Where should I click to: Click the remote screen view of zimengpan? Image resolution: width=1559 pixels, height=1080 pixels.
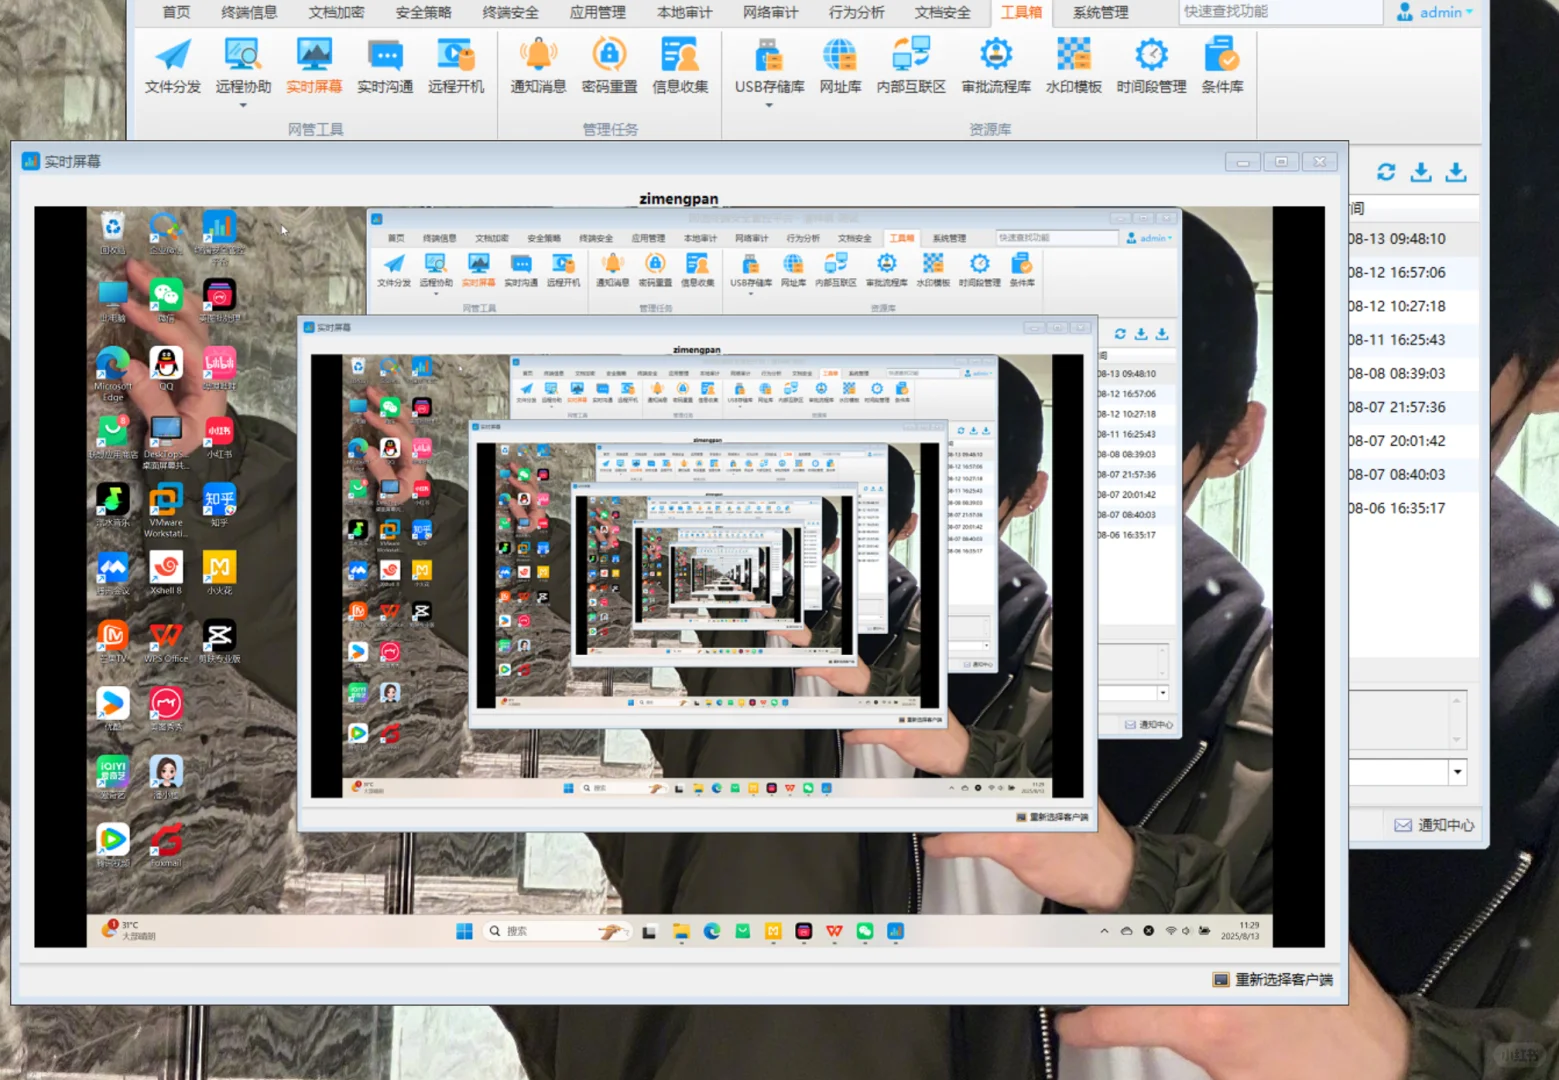(679, 577)
